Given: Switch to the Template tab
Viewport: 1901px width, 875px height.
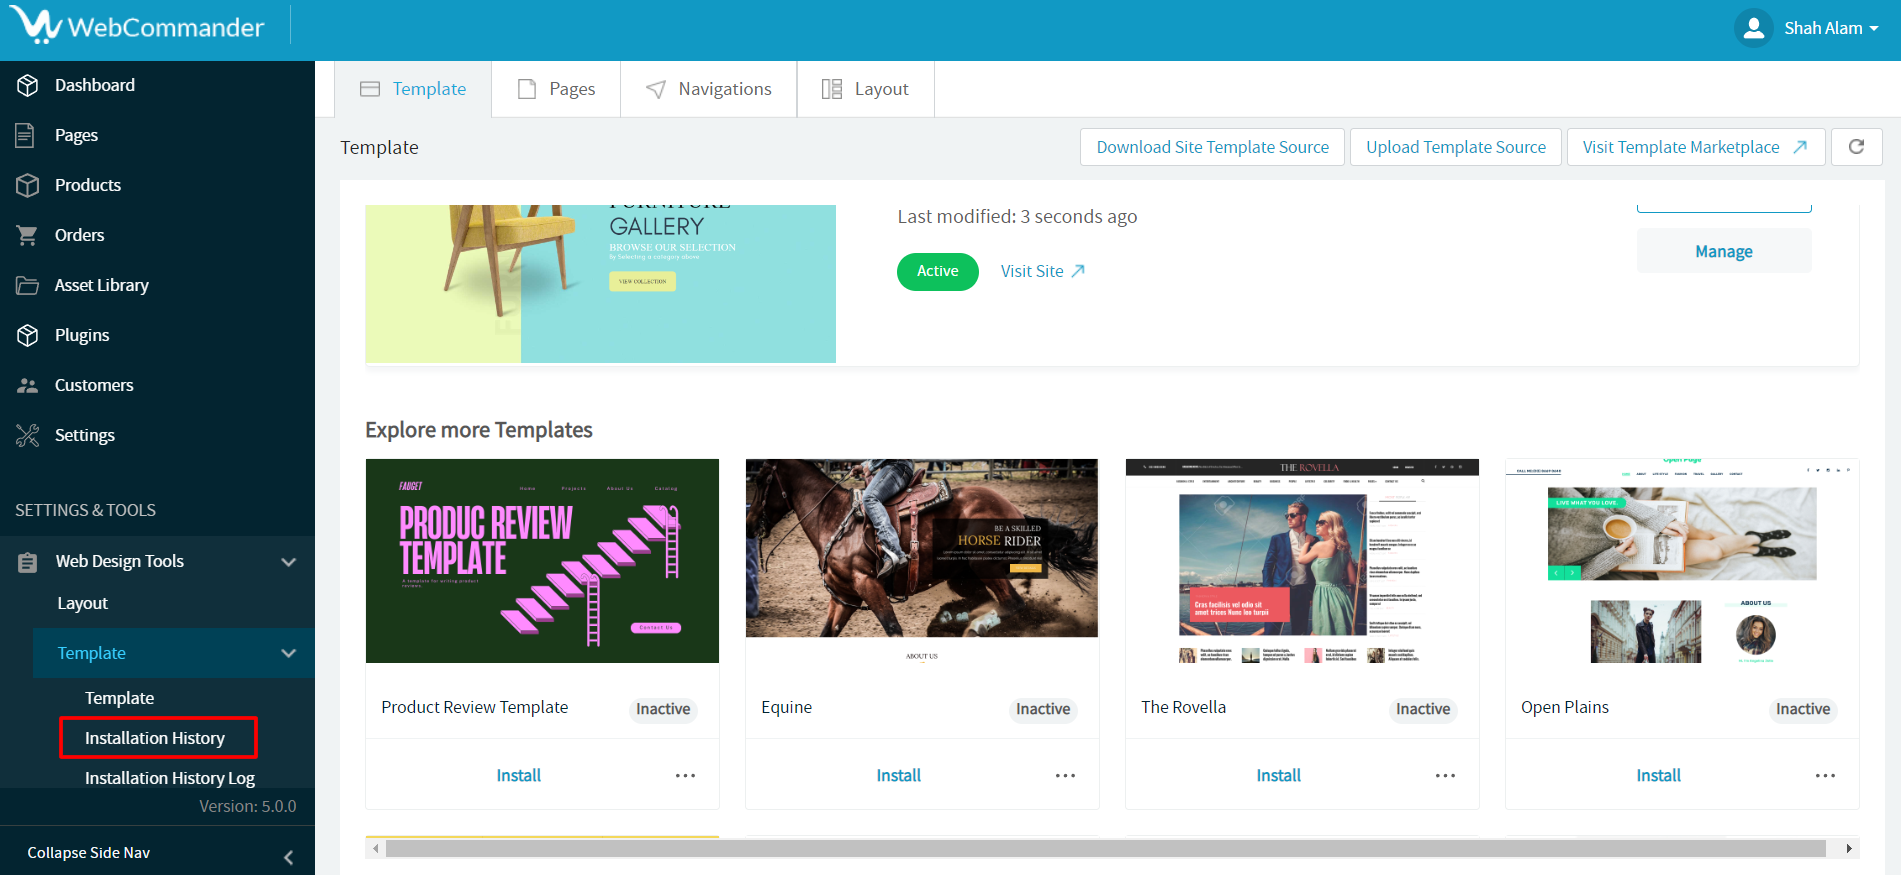Looking at the screenshot, I should pos(413,89).
